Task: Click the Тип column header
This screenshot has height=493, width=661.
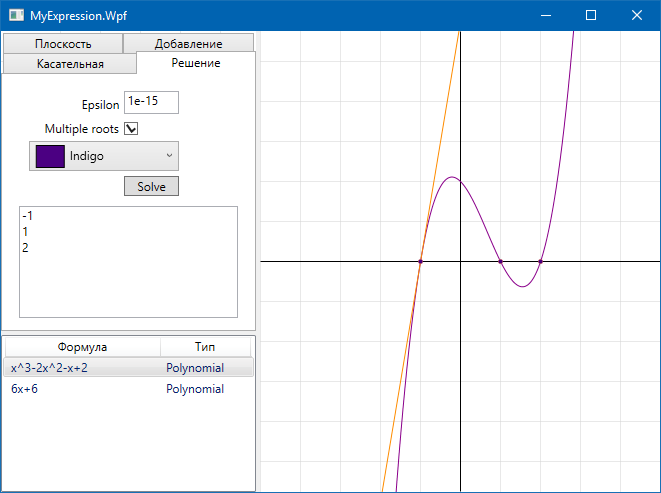Action: pos(205,347)
